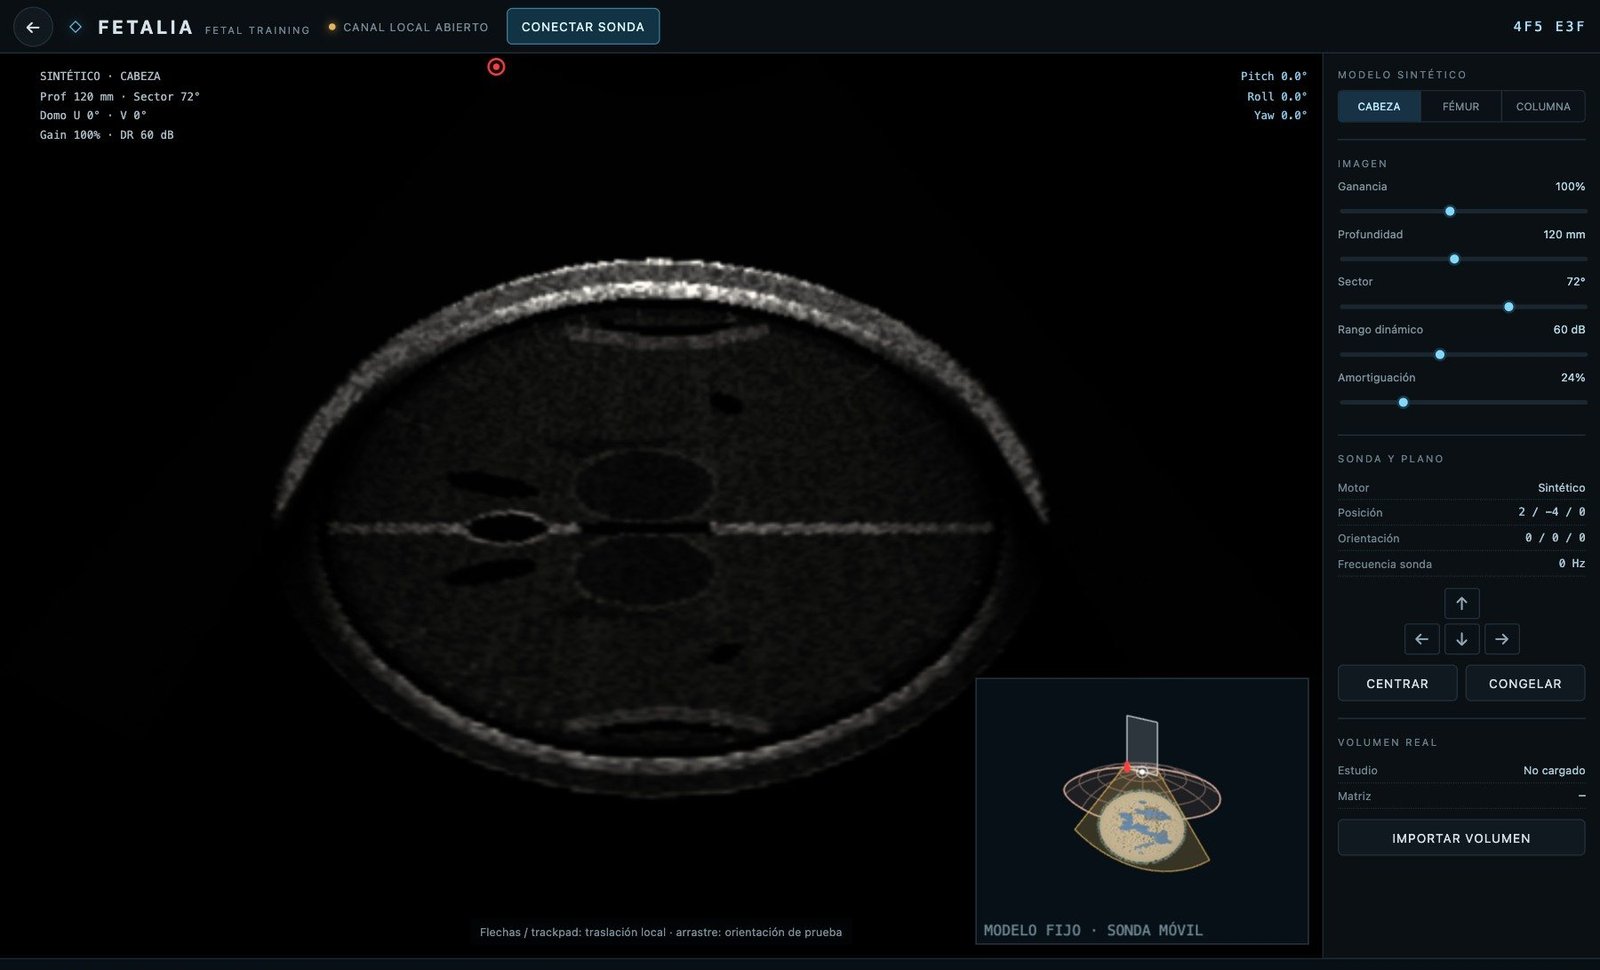Move probe with right arrow button
The image size is (1600, 970).
1501,639
